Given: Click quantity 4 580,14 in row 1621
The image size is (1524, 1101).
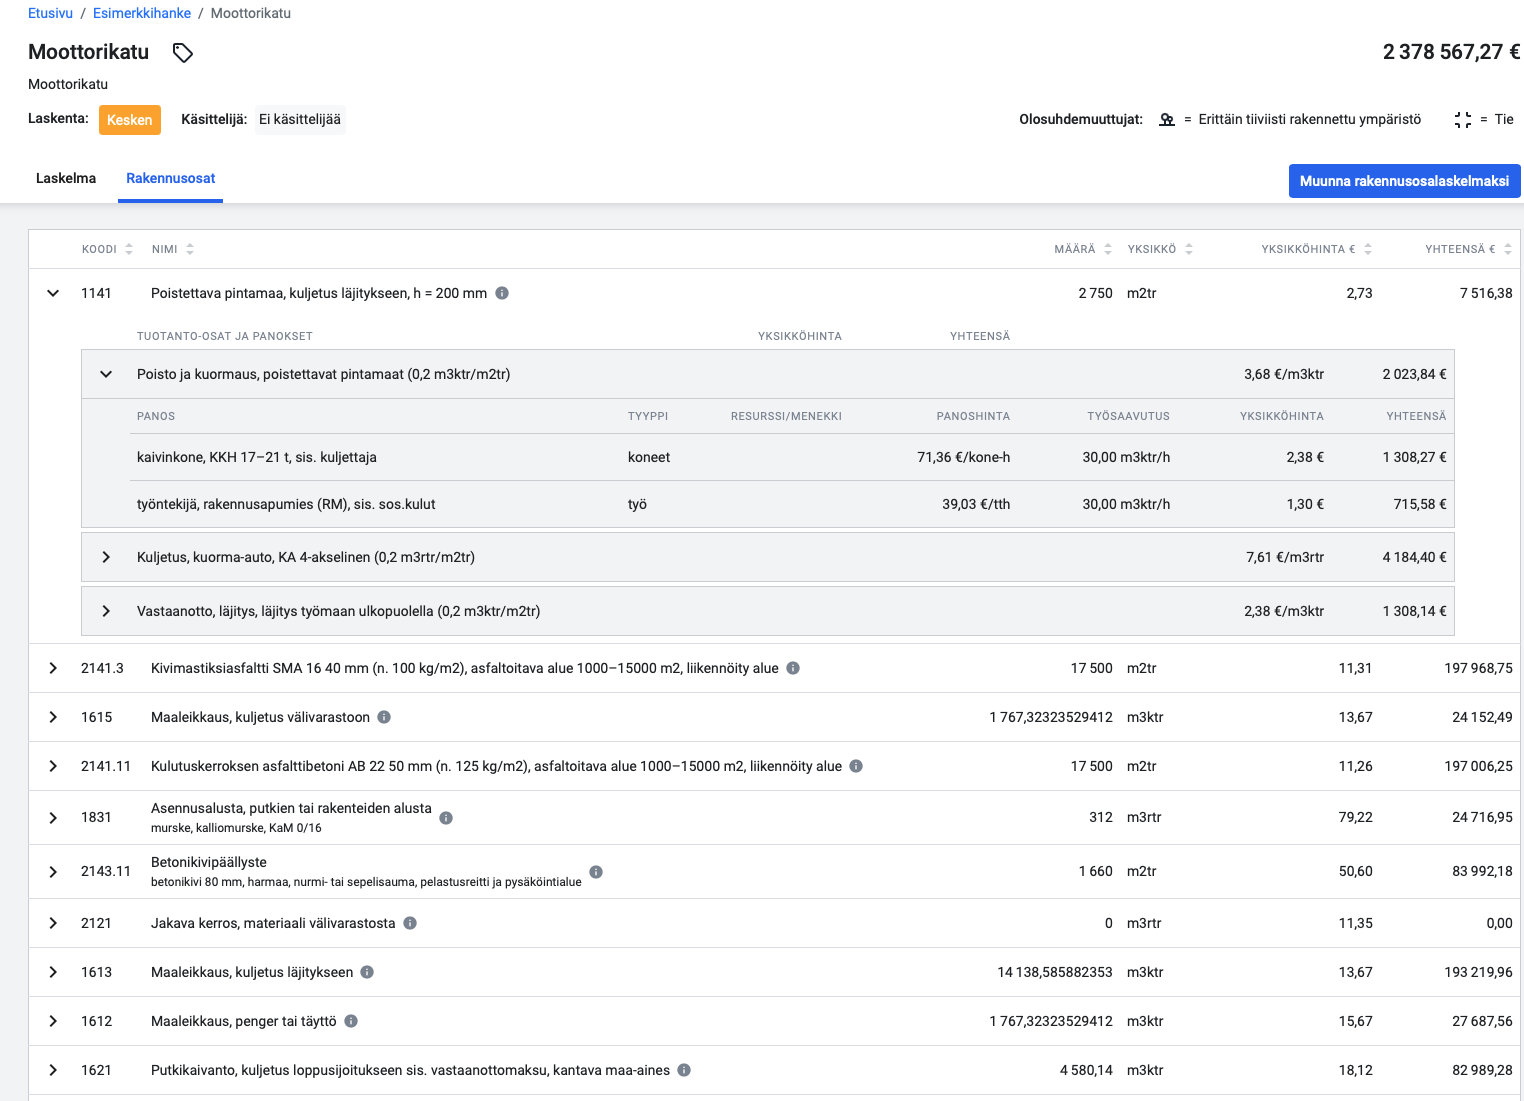Looking at the screenshot, I should pyautogui.click(x=1086, y=1070).
